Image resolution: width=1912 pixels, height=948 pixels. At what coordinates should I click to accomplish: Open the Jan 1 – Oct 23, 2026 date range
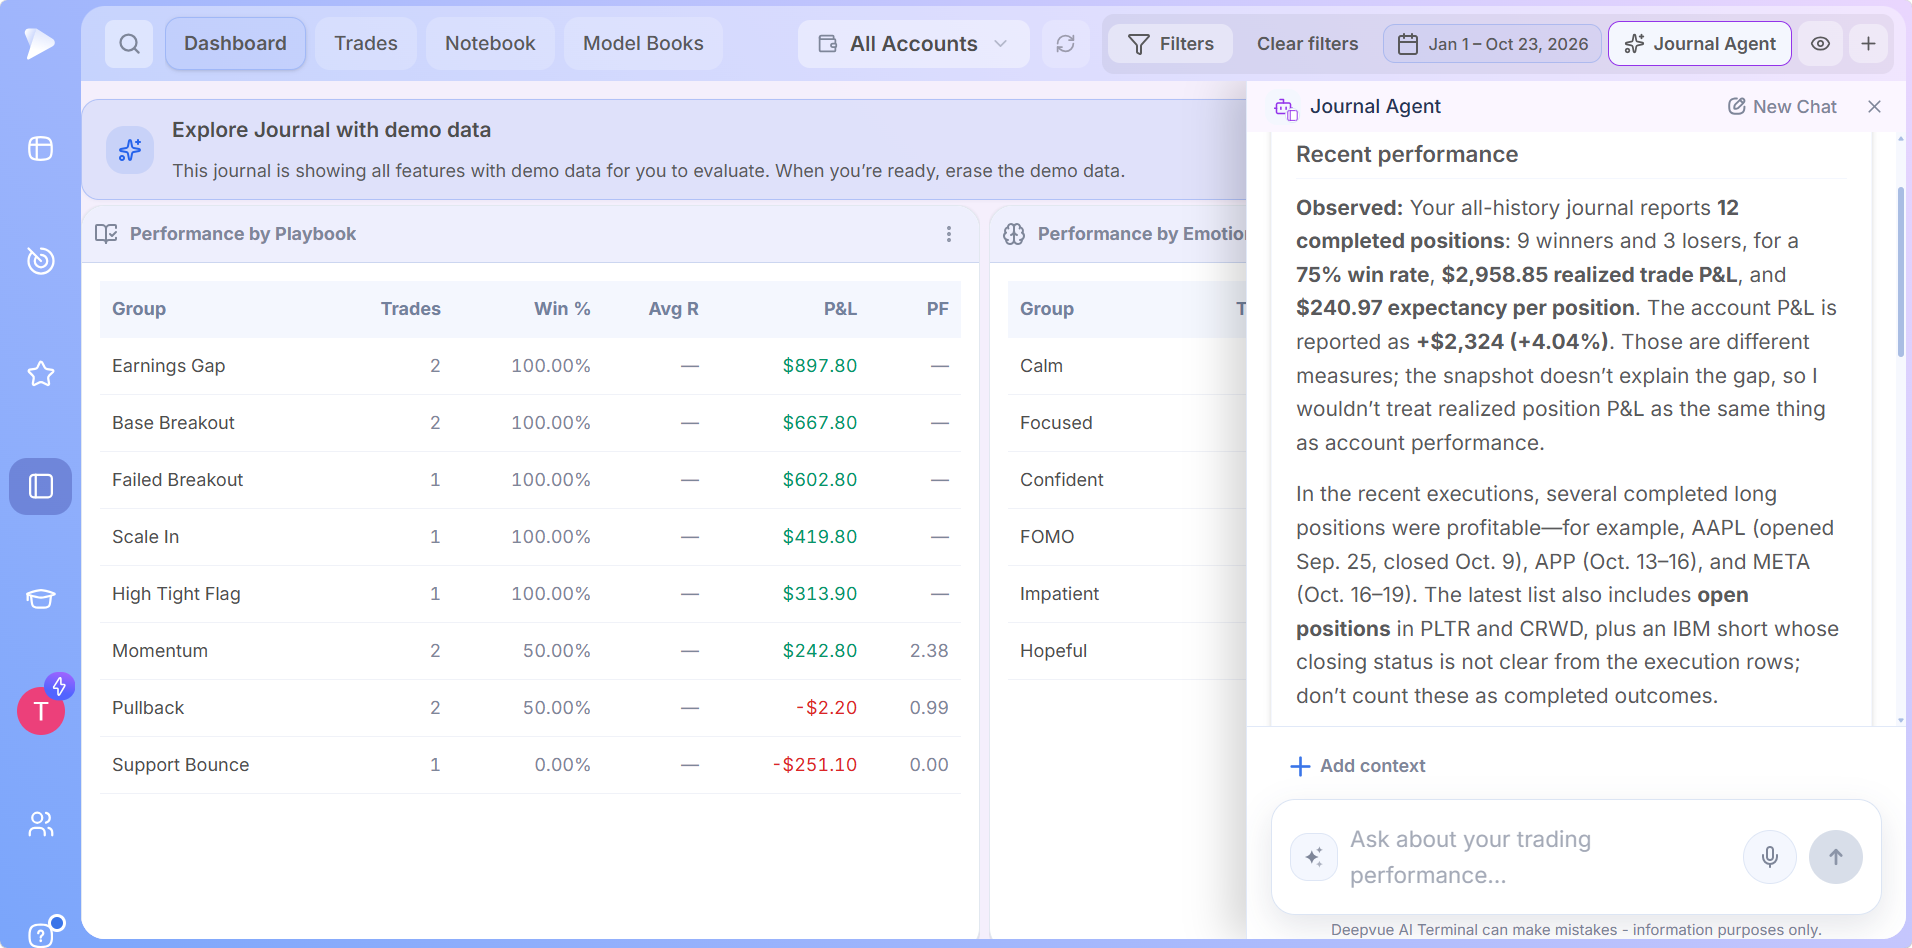coord(1492,44)
